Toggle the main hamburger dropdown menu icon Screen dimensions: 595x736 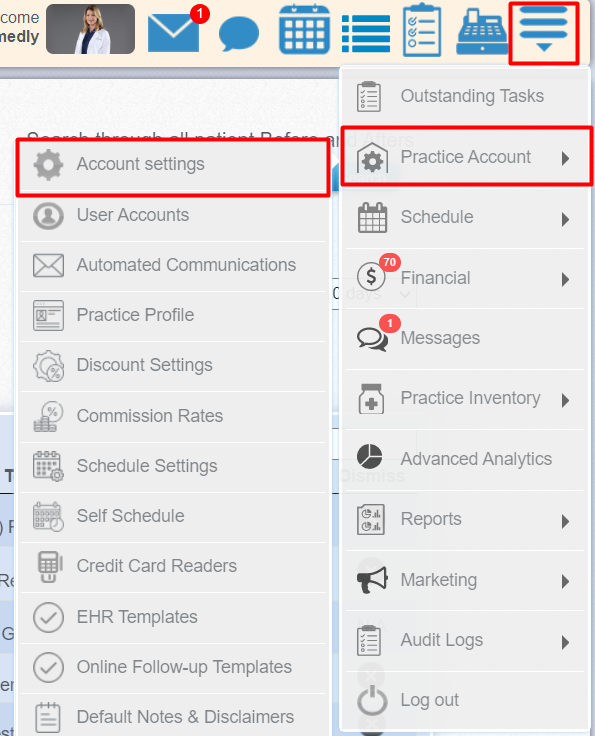click(x=543, y=30)
